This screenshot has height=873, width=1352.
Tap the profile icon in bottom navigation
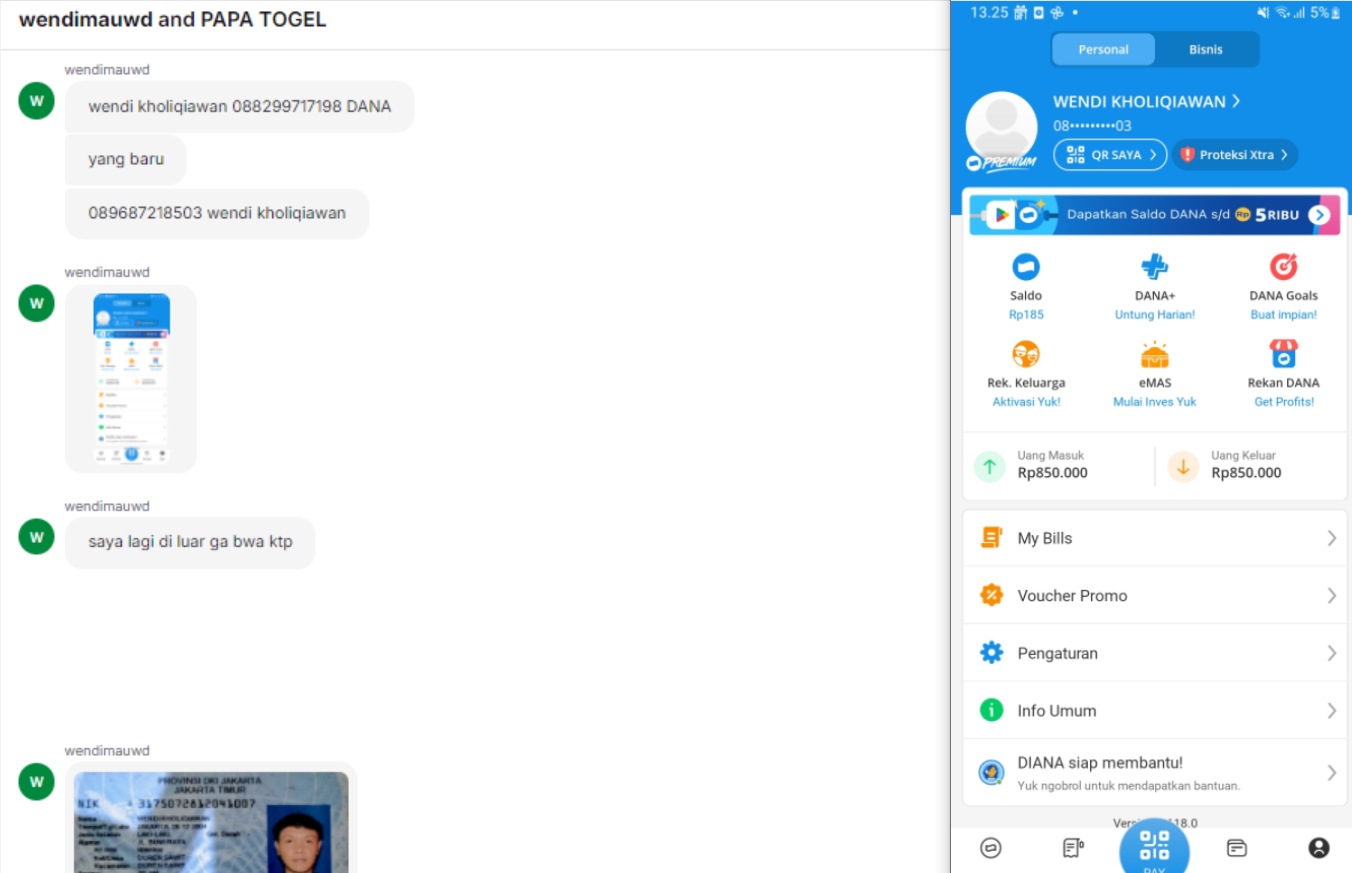pyautogui.click(x=1319, y=848)
